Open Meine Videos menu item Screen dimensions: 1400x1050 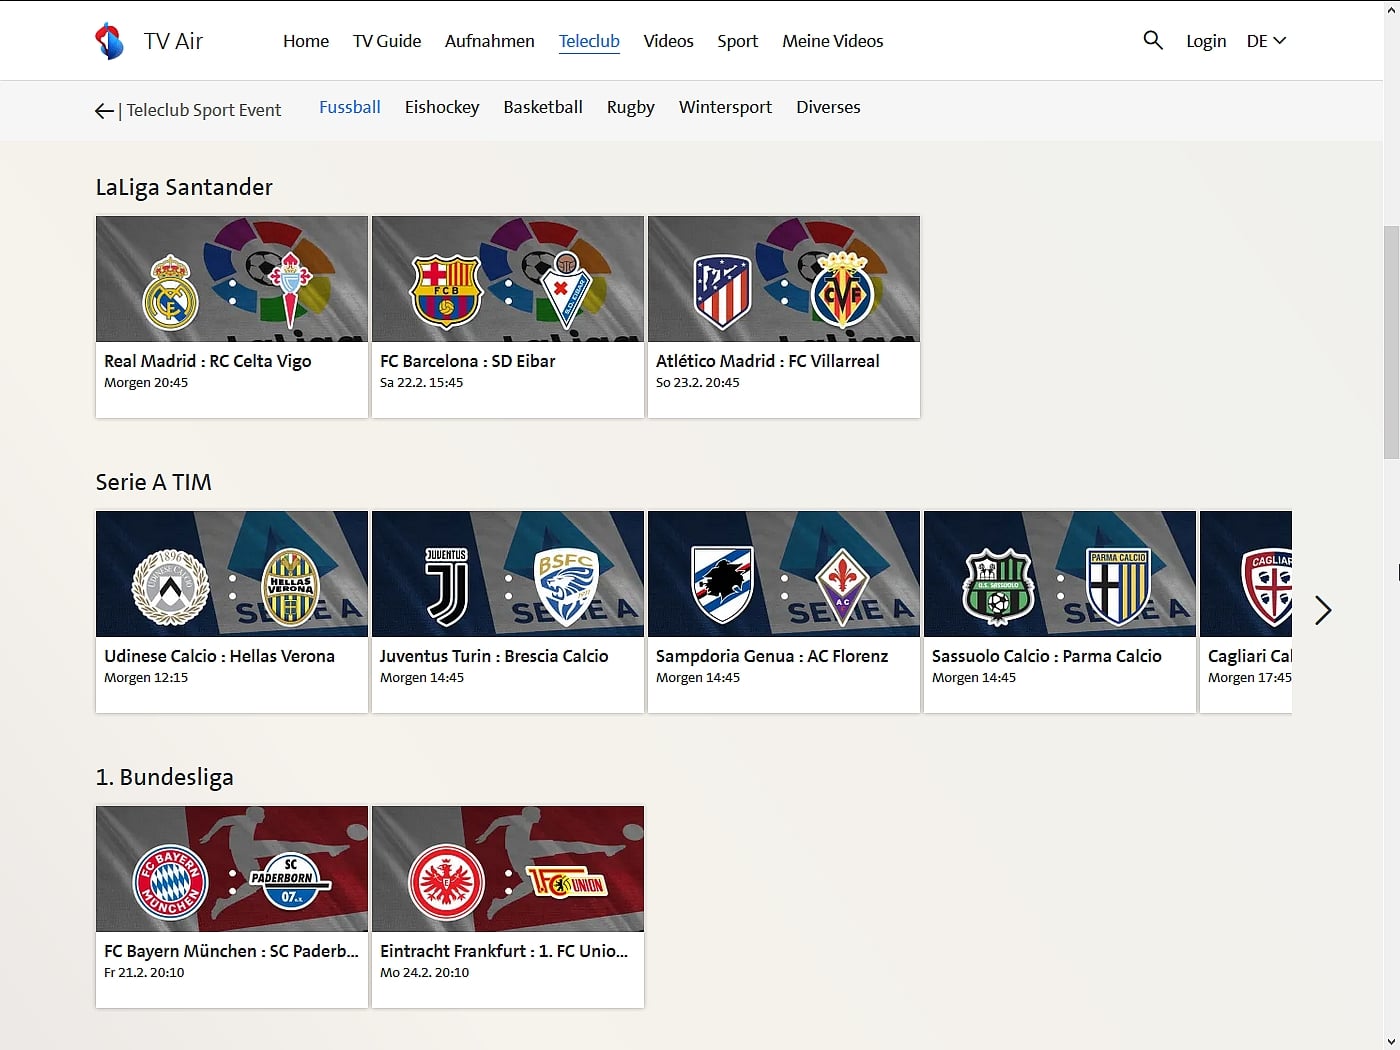833,41
